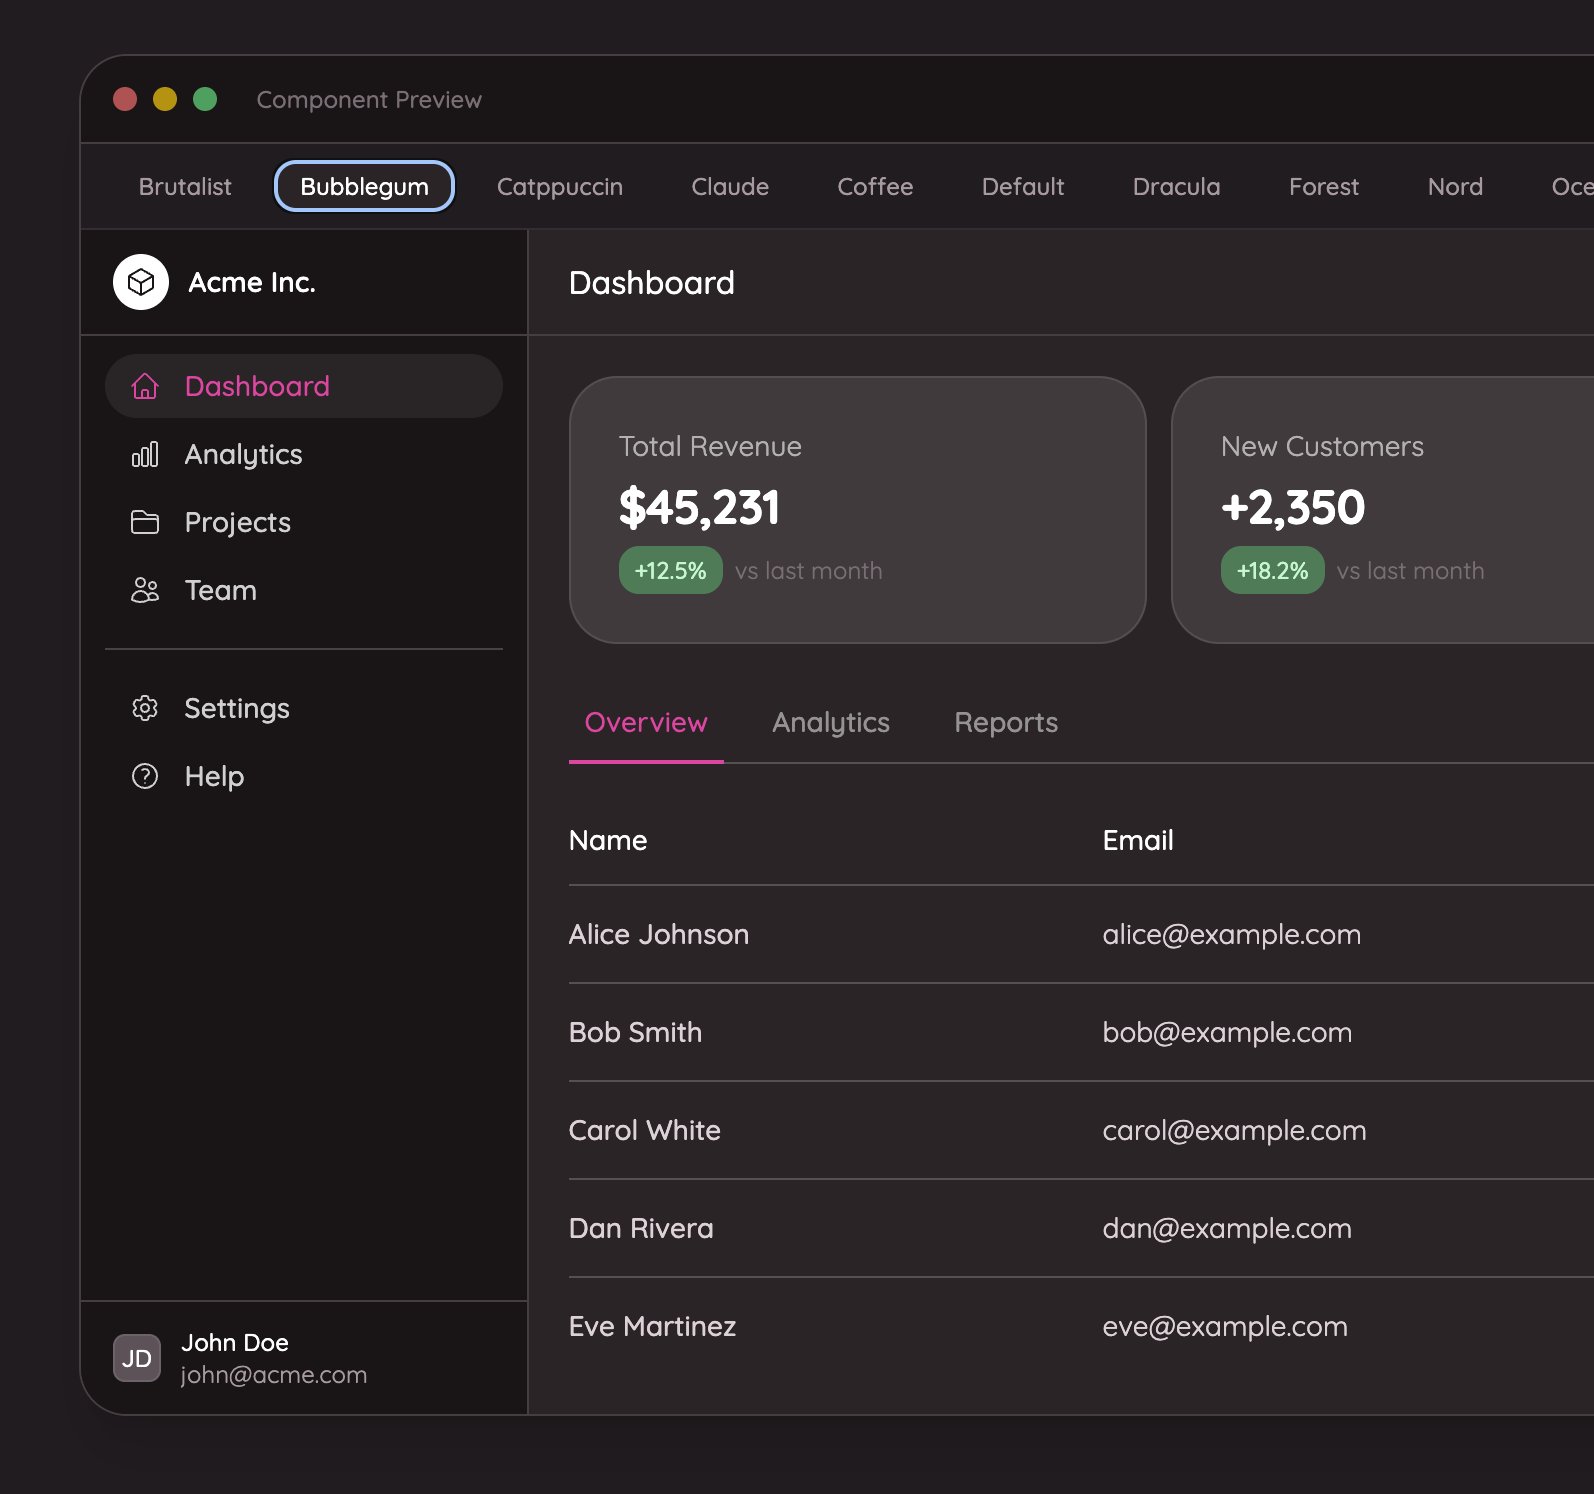
Task: Click the green maximize window dot
Action: (x=205, y=99)
